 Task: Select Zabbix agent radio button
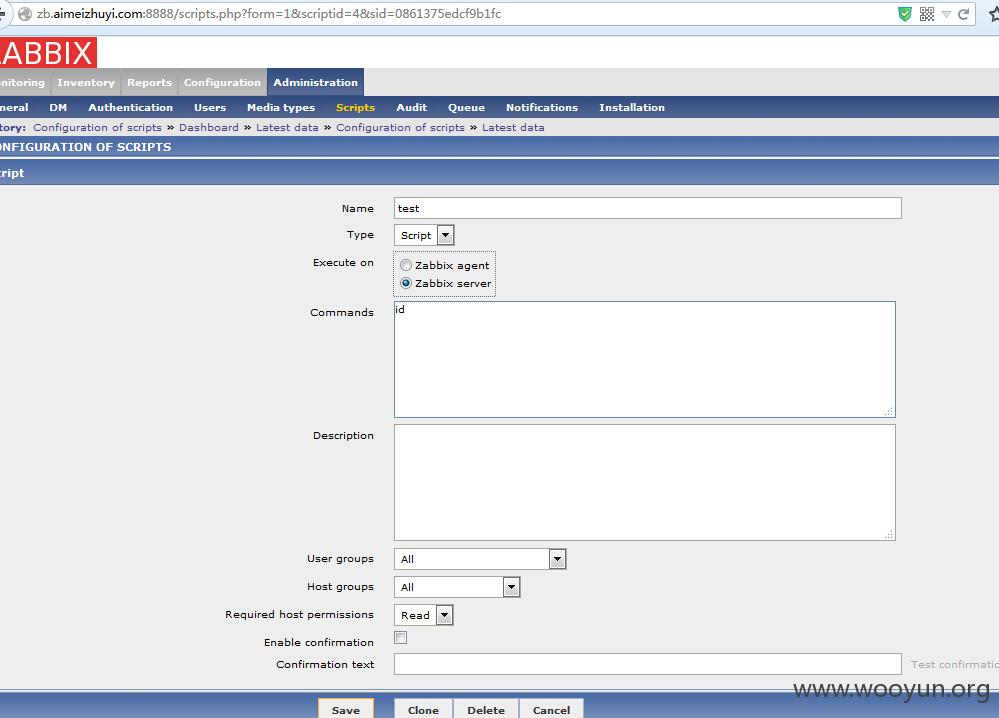406,265
